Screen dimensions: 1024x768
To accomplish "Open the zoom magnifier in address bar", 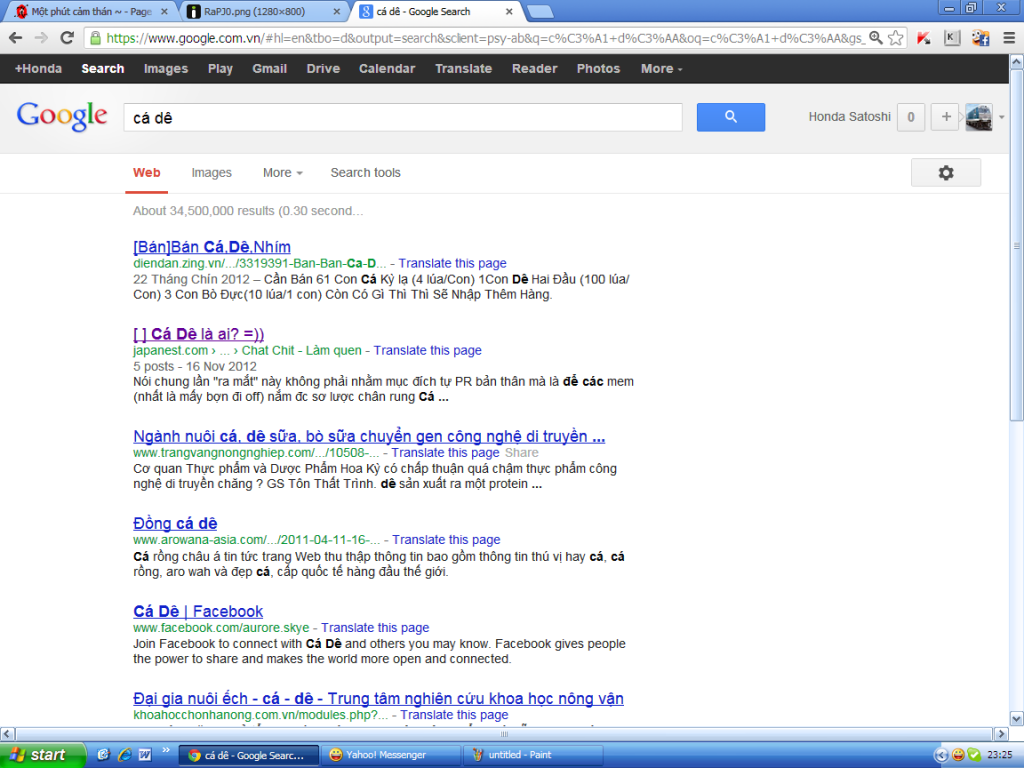I will pos(876,38).
